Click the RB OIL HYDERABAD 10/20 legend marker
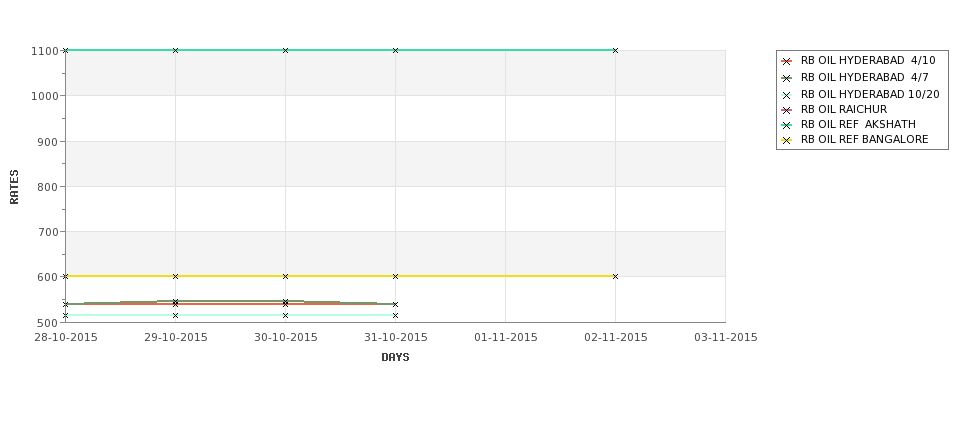 click(x=787, y=95)
